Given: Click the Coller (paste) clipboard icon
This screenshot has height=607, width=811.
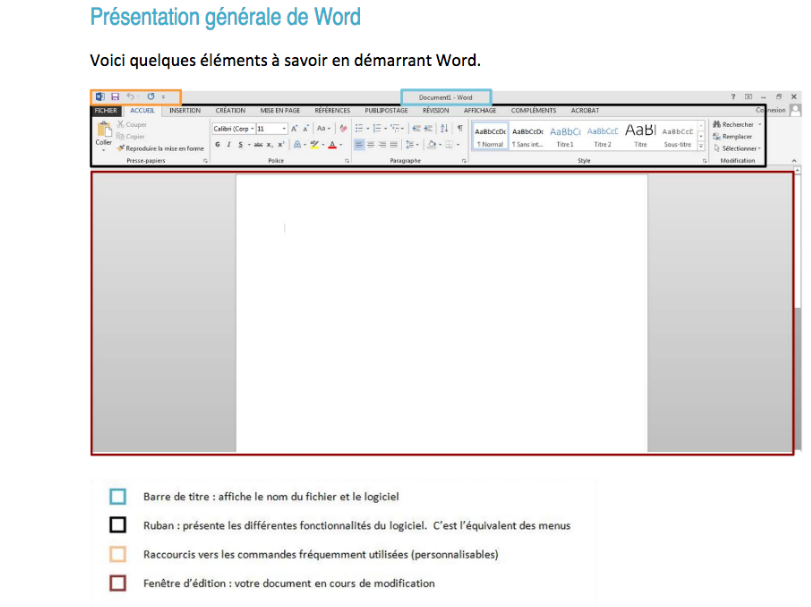Looking at the screenshot, I should pos(103,129).
